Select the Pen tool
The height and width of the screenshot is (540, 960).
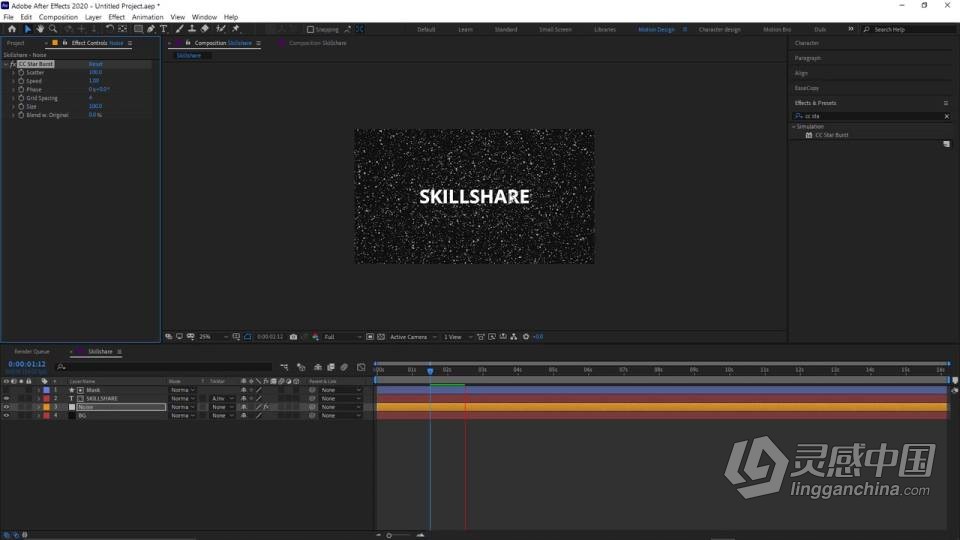click(151, 29)
